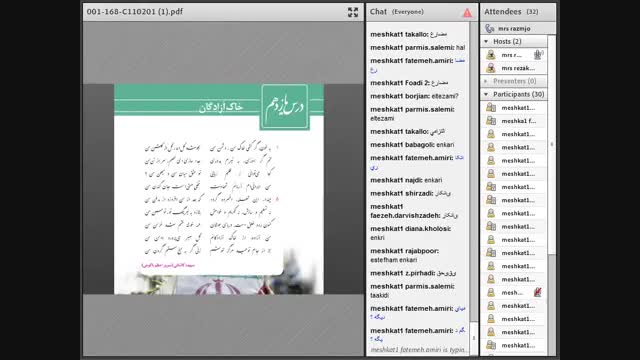Viewport: 640px width, 360px height.
Task: Click avatar icon of host mrs rezak...
Action: [491, 68]
